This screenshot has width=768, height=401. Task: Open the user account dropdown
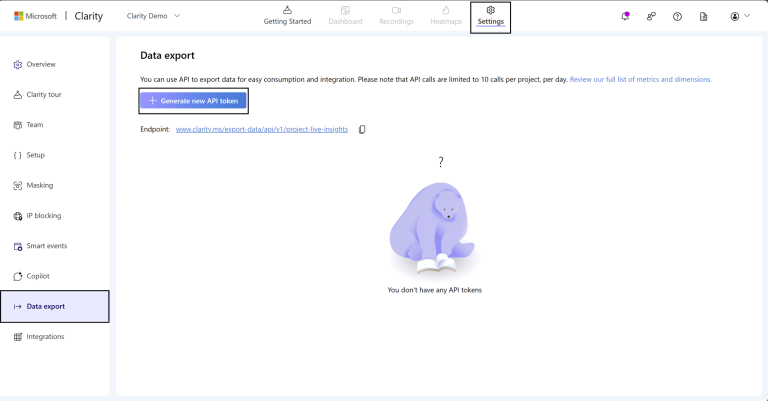(x=740, y=16)
